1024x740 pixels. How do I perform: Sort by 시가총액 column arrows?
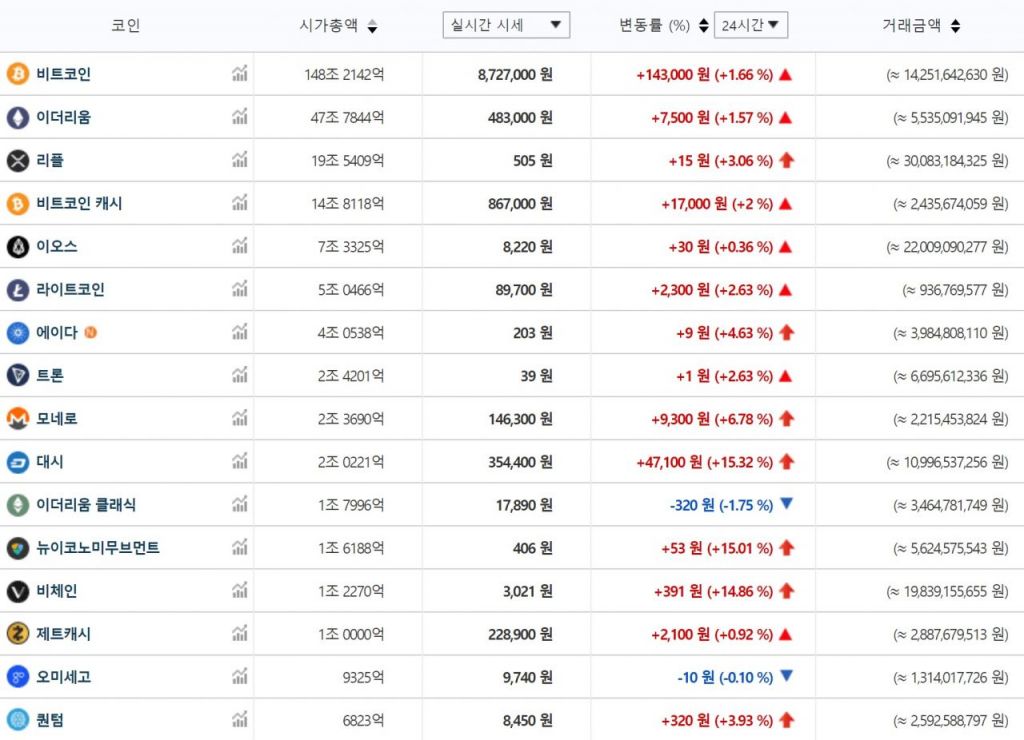pos(372,27)
